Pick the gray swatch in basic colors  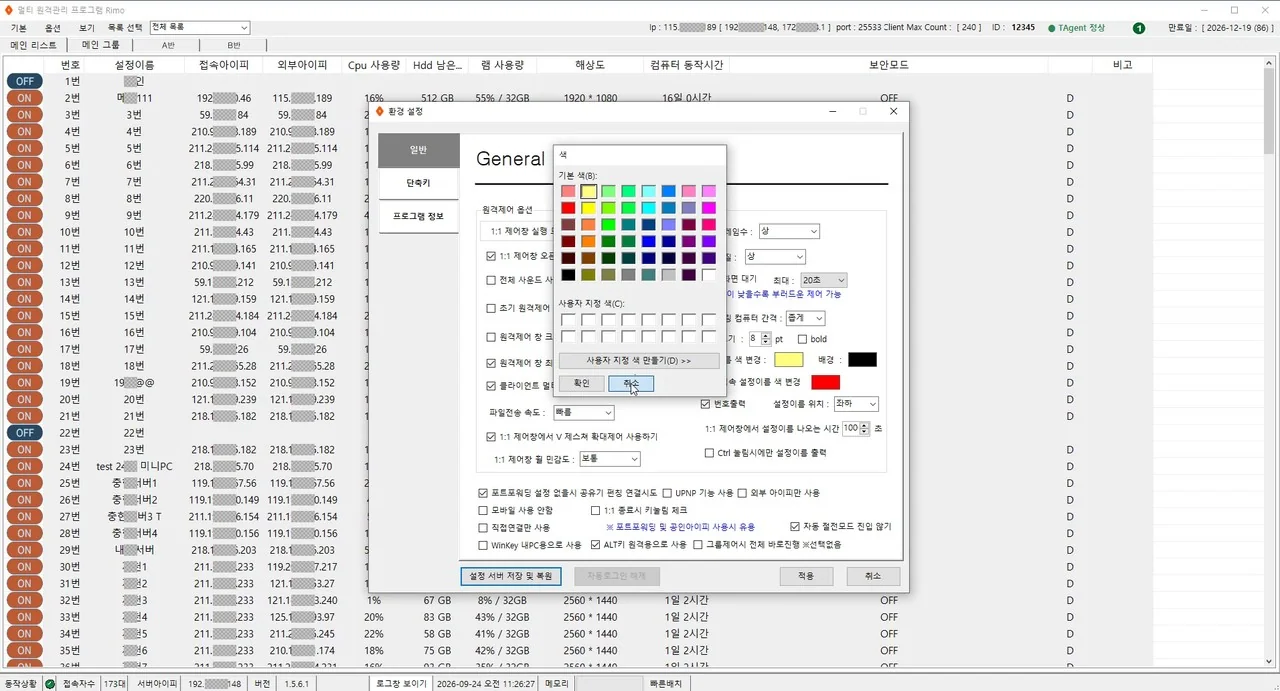click(628, 275)
